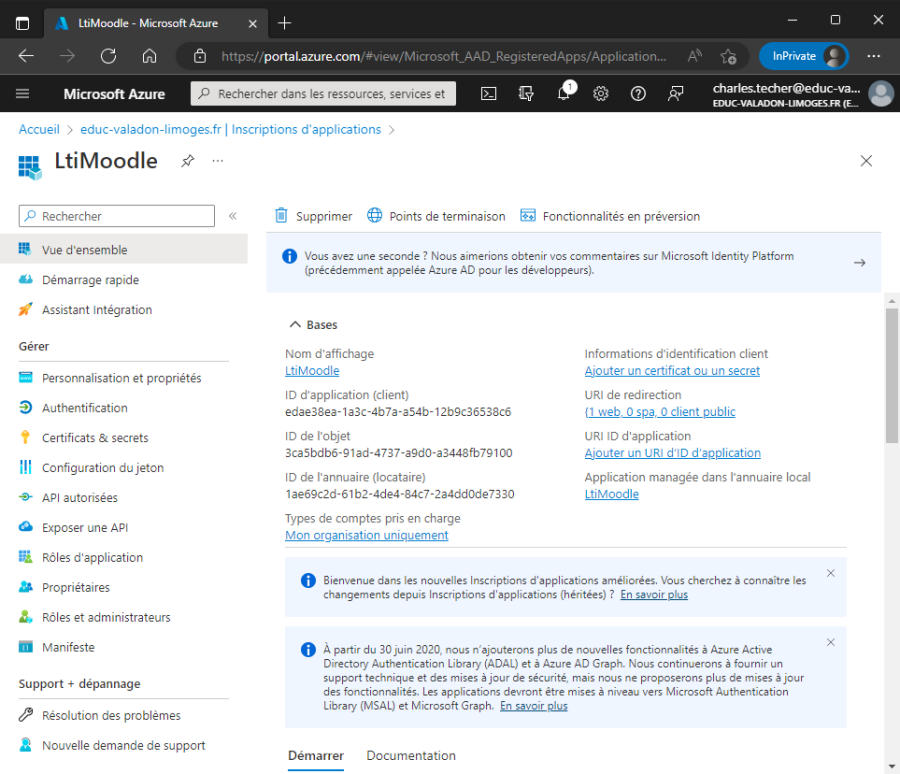Image resolution: width=900 pixels, height=774 pixels.
Task: Open the managed application LtiMoodle link
Action: 612,494
